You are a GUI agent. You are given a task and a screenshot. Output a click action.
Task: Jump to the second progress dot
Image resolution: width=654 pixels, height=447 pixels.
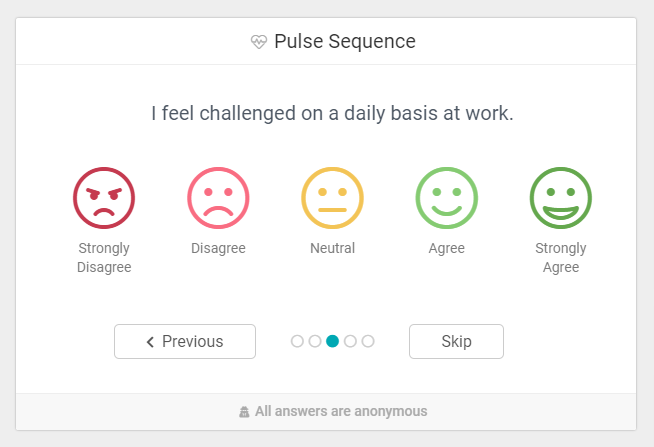[315, 341]
